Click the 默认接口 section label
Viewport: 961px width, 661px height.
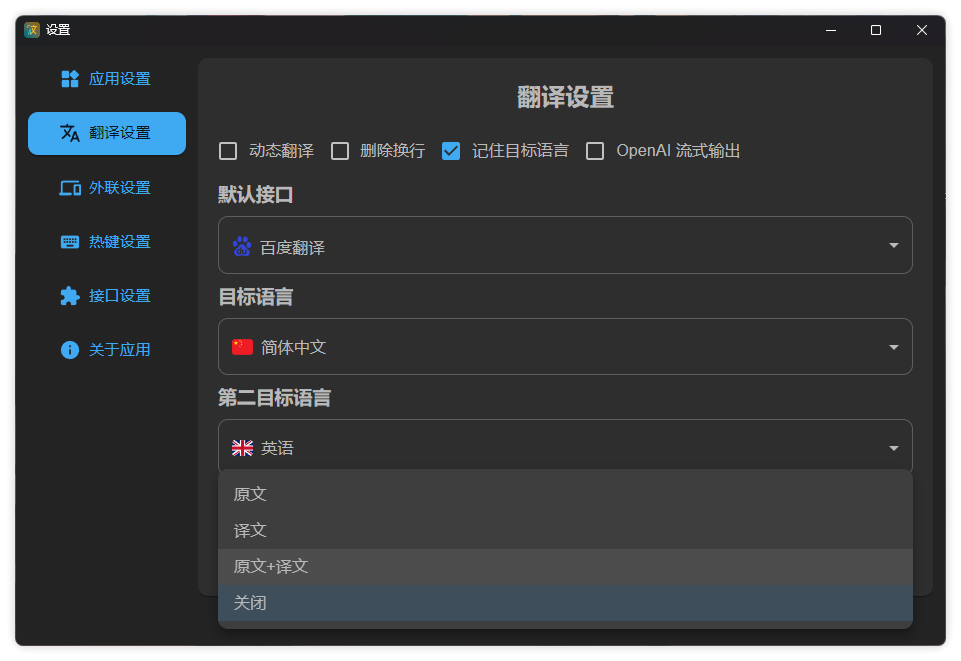point(256,195)
